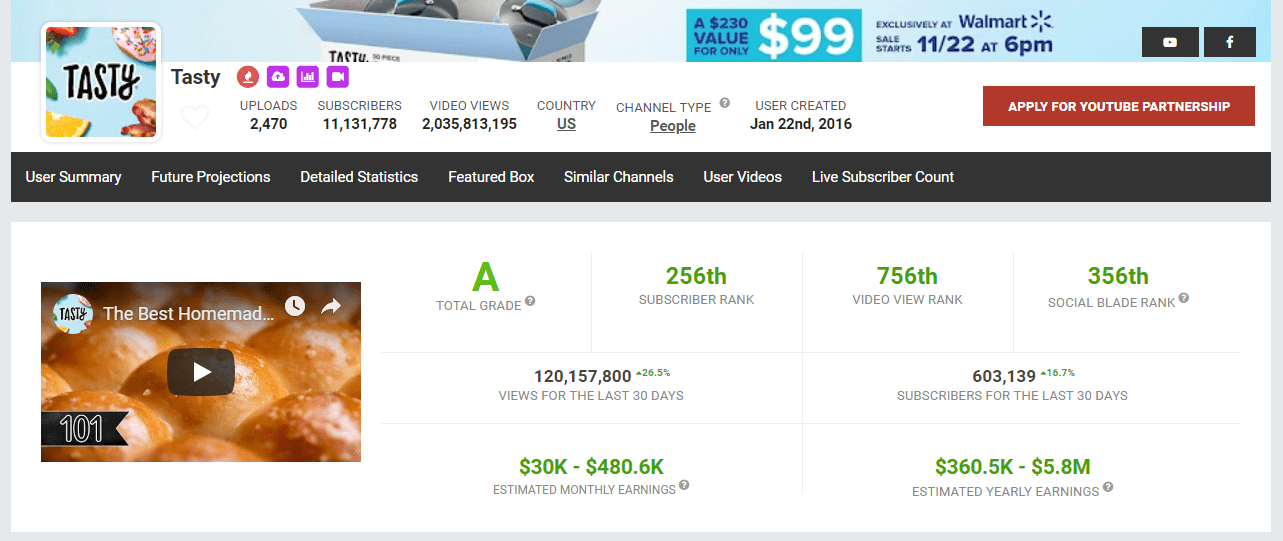The image size is (1283, 541).
Task: Click the Tasty channel avatar image
Action: [x=101, y=83]
